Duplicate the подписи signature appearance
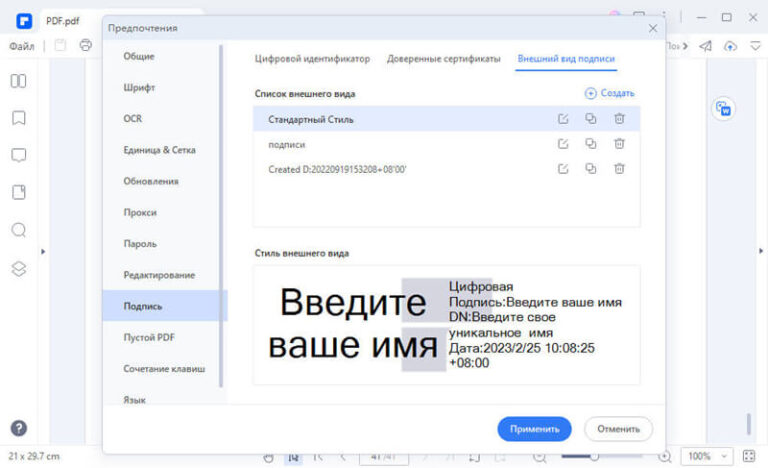The width and height of the screenshot is (768, 468). click(591, 144)
